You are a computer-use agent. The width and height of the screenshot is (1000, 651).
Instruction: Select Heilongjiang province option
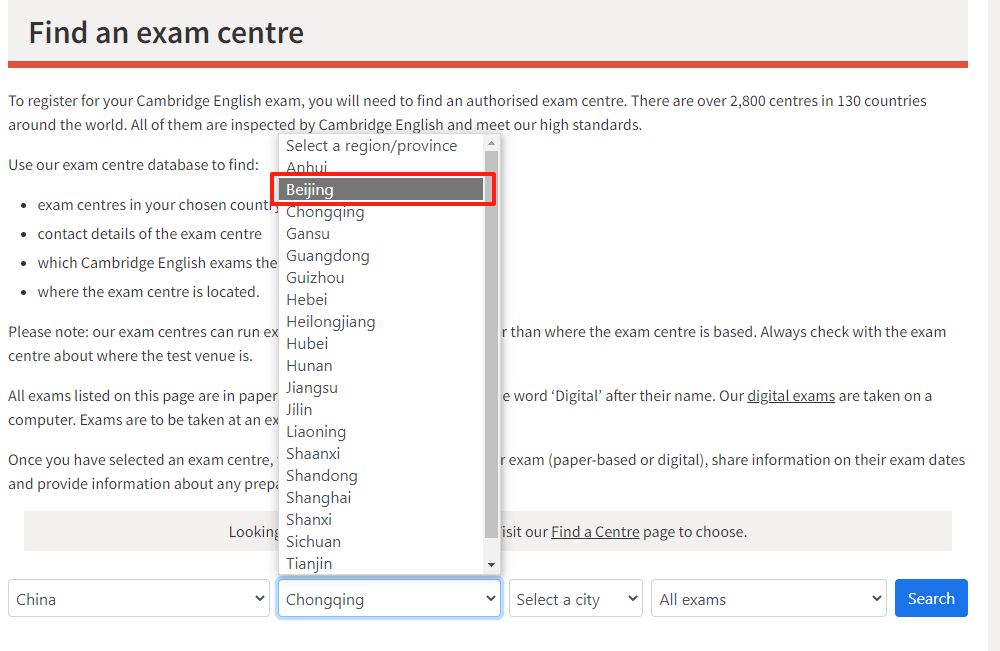[x=381, y=321]
